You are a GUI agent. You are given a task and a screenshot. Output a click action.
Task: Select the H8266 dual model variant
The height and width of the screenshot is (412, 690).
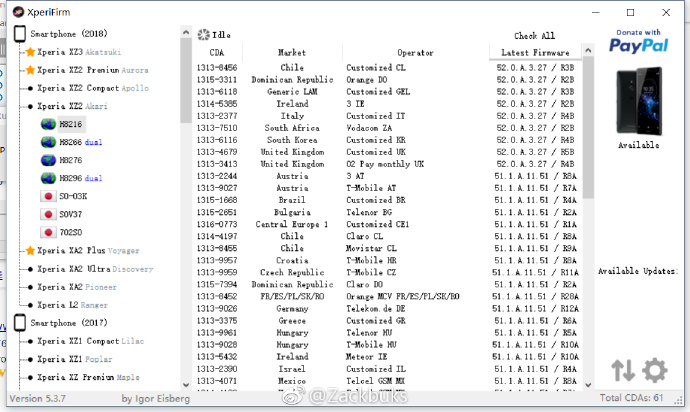(81, 142)
